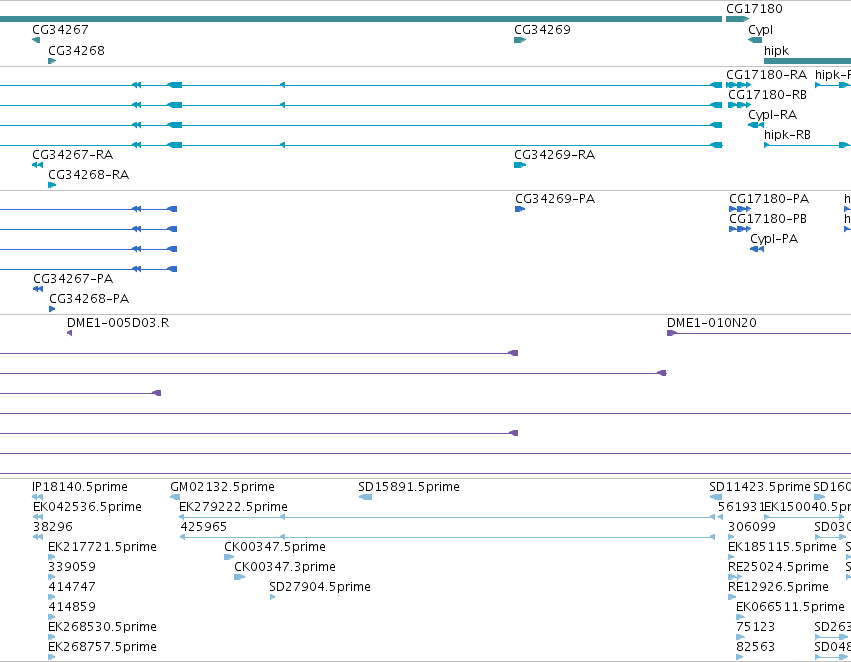Select the CG17180-PA protein label
851x662 pixels.
(x=769, y=199)
